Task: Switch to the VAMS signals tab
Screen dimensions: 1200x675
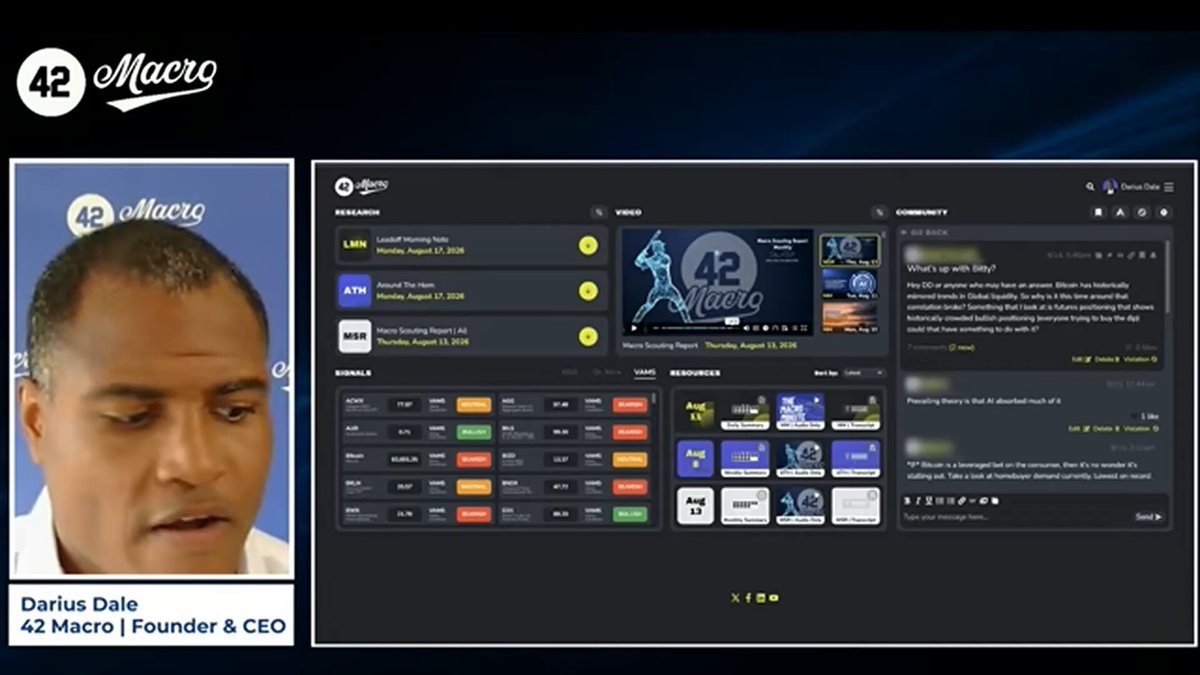Action: [645, 372]
